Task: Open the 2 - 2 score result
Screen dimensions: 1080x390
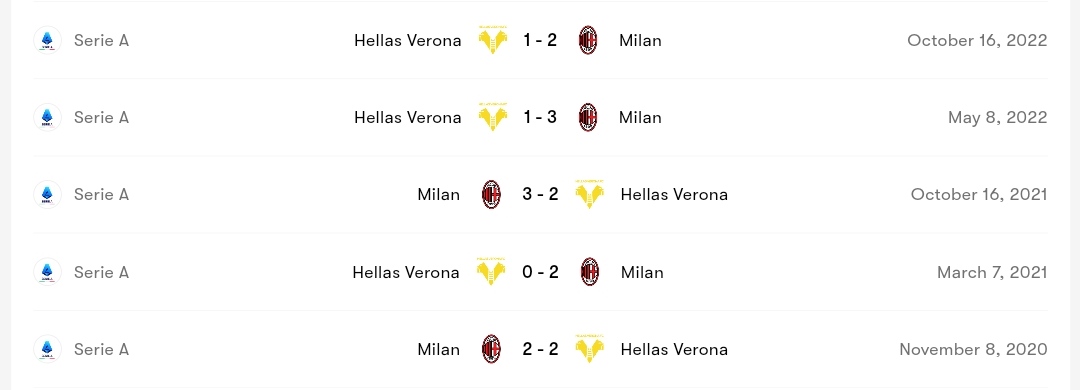Action: pyautogui.click(x=540, y=349)
